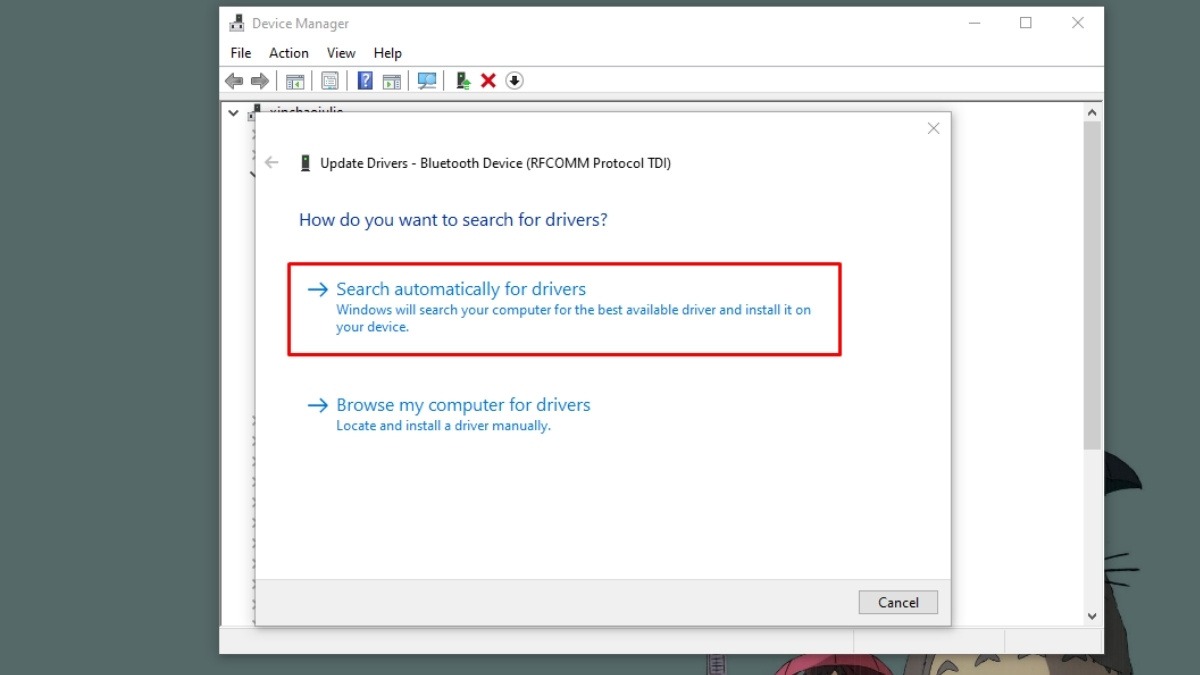
Task: Click the toolbar Forward arrow
Action: [x=260, y=81]
